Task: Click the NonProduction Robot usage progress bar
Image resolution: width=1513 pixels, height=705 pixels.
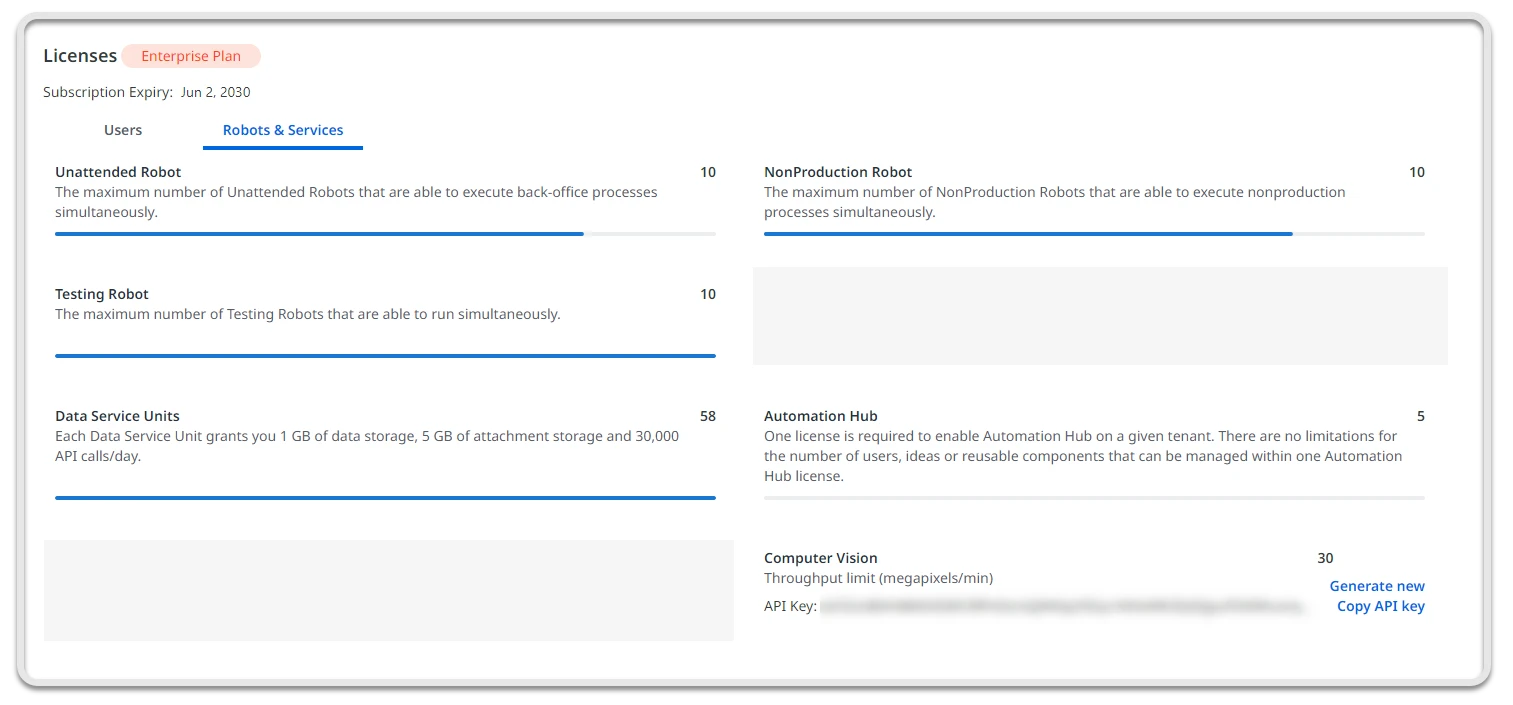Action: pos(1094,234)
